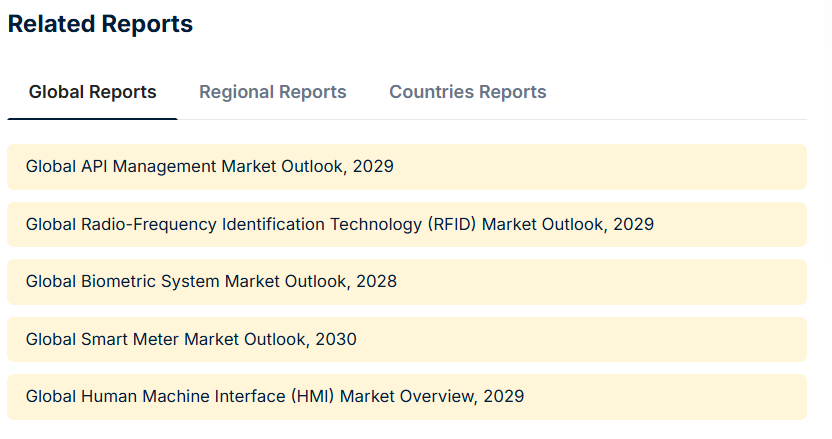Open Global Smart Meter Market Outlook report

click(x=407, y=340)
